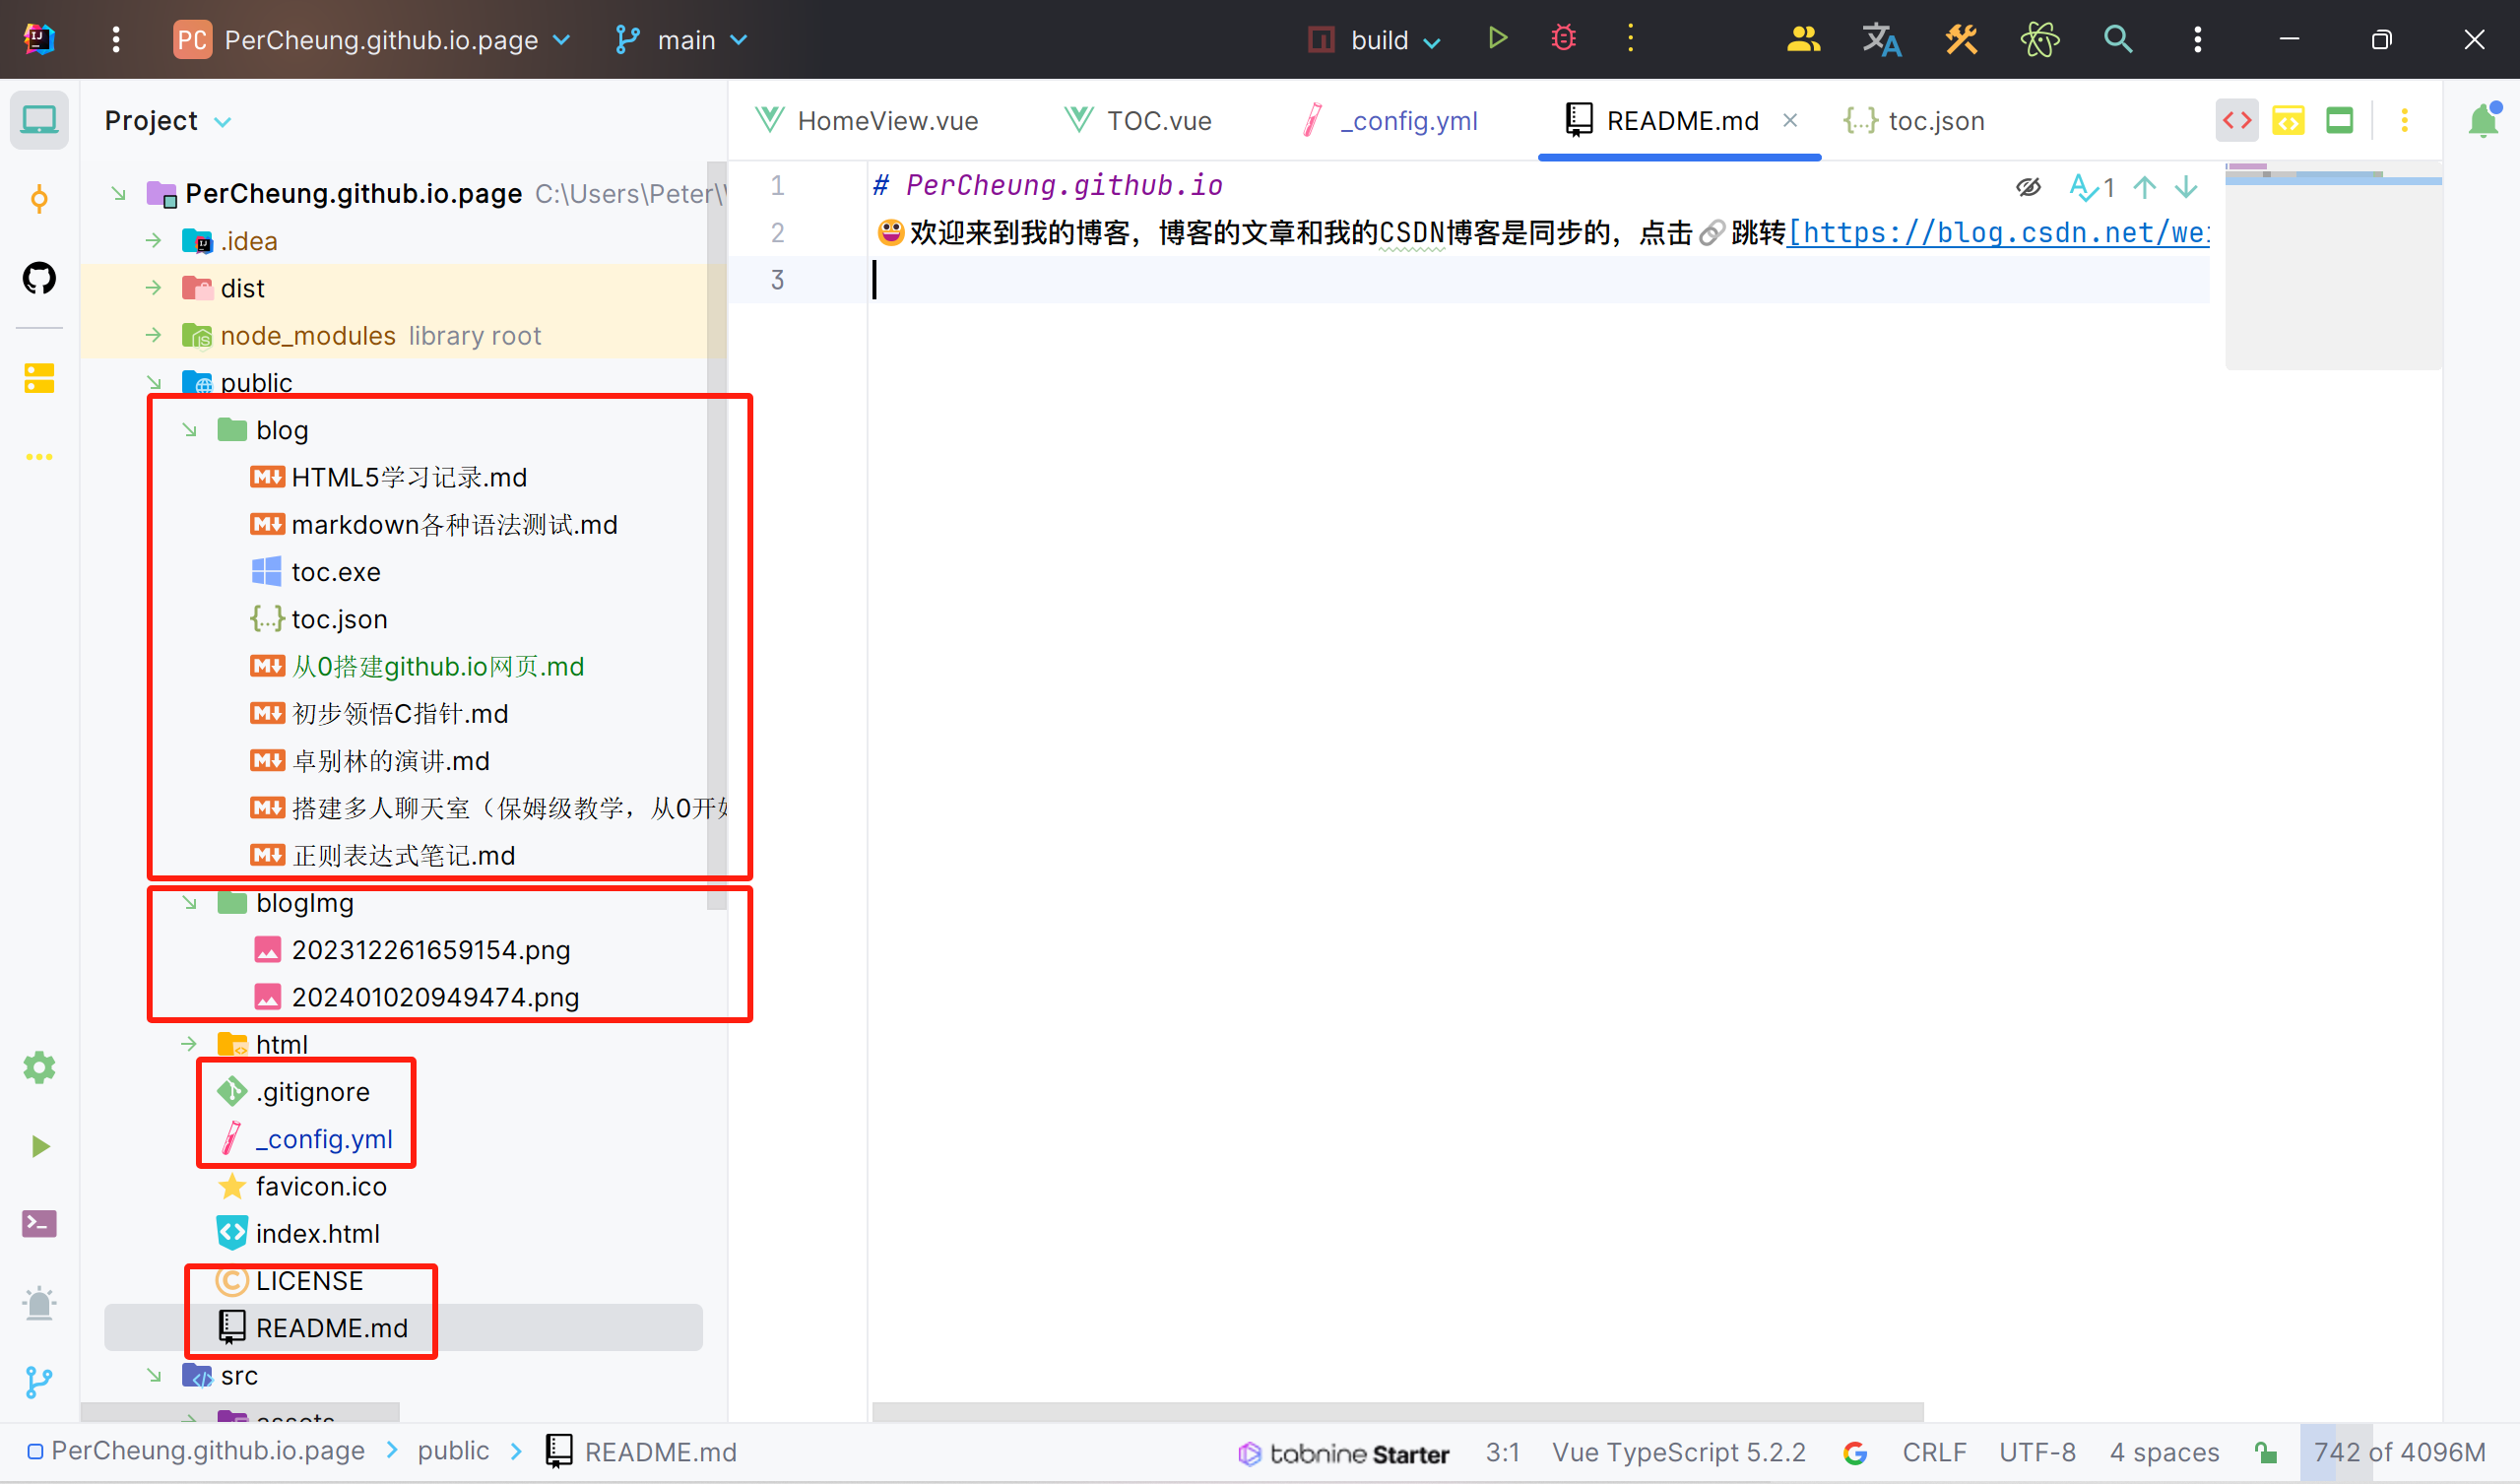Click the Tabnine Starter status widget
Image resolution: width=2520 pixels, height=1484 pixels.
coord(1343,1453)
